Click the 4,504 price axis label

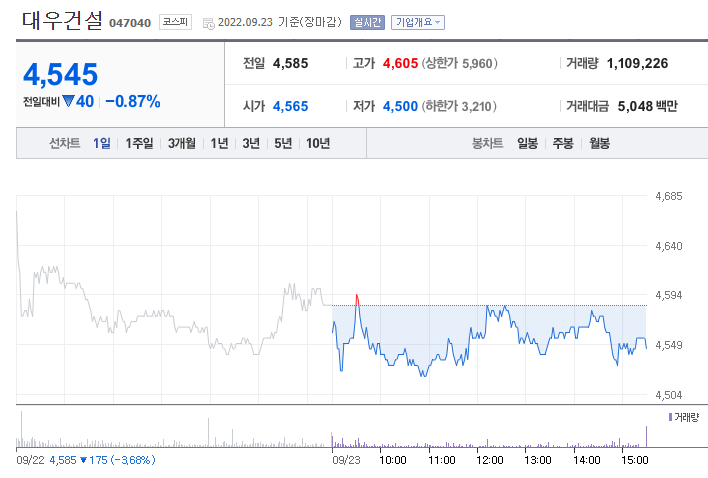[669, 395]
